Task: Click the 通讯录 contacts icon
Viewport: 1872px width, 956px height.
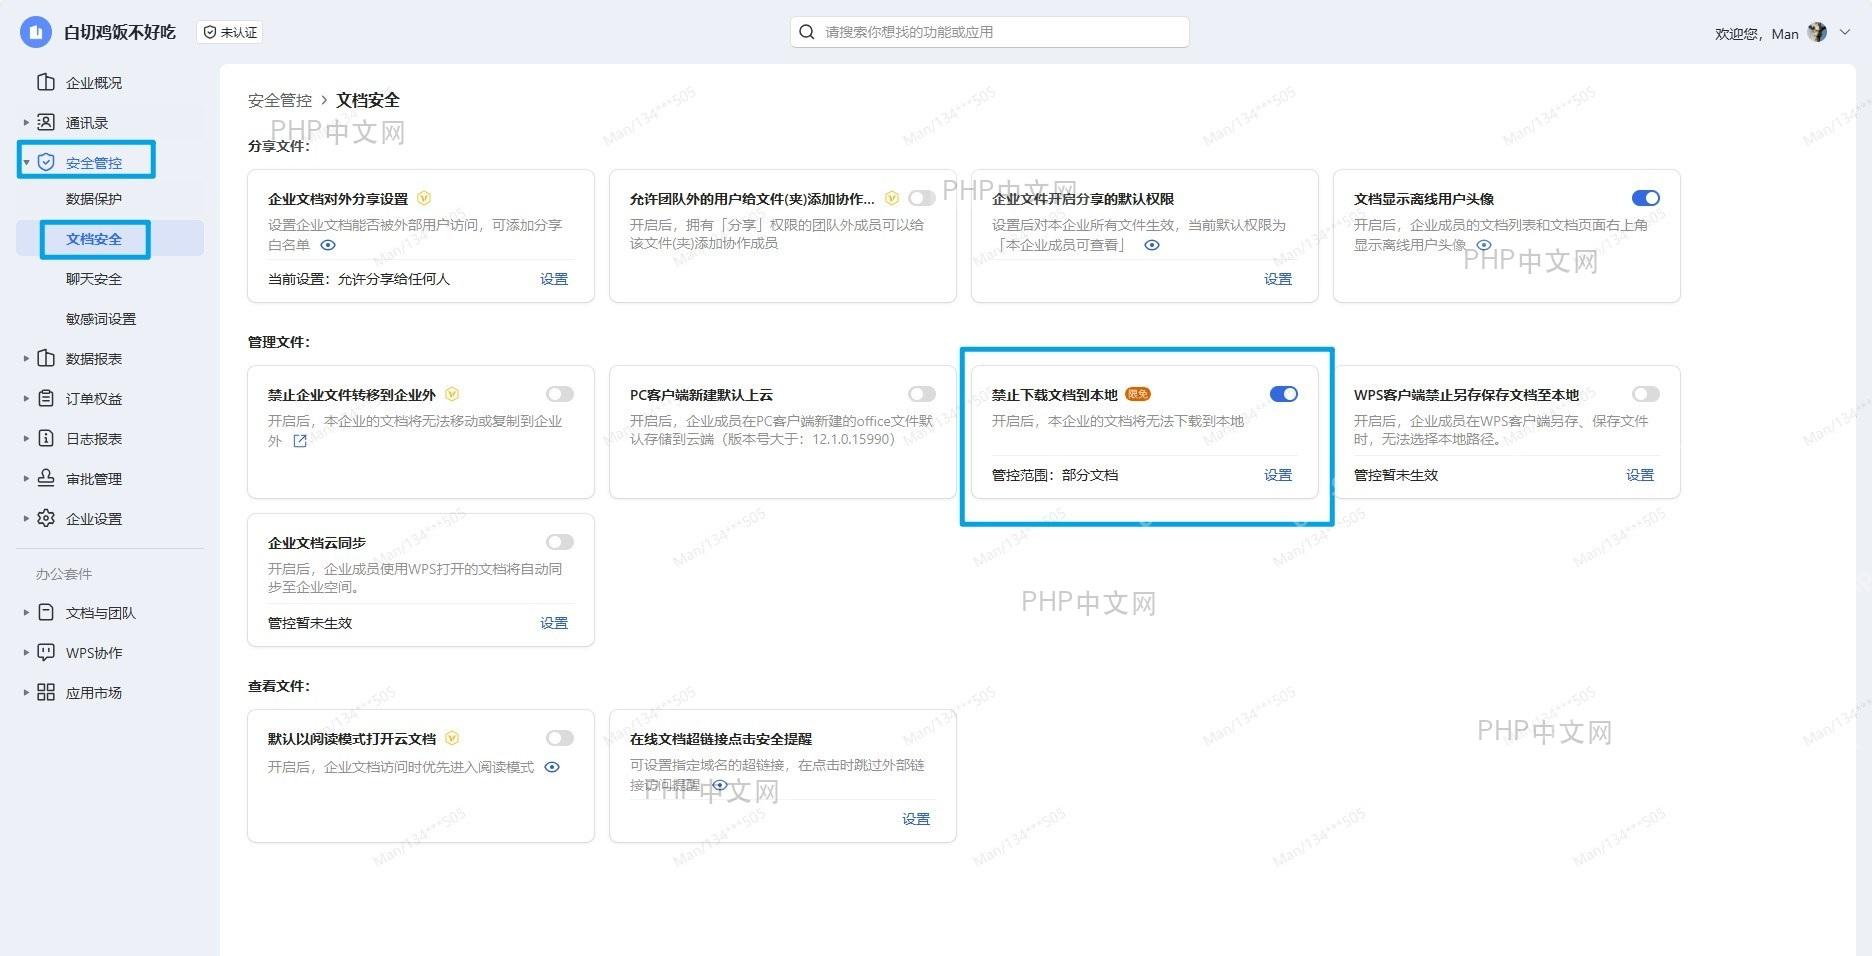Action: pos(46,122)
